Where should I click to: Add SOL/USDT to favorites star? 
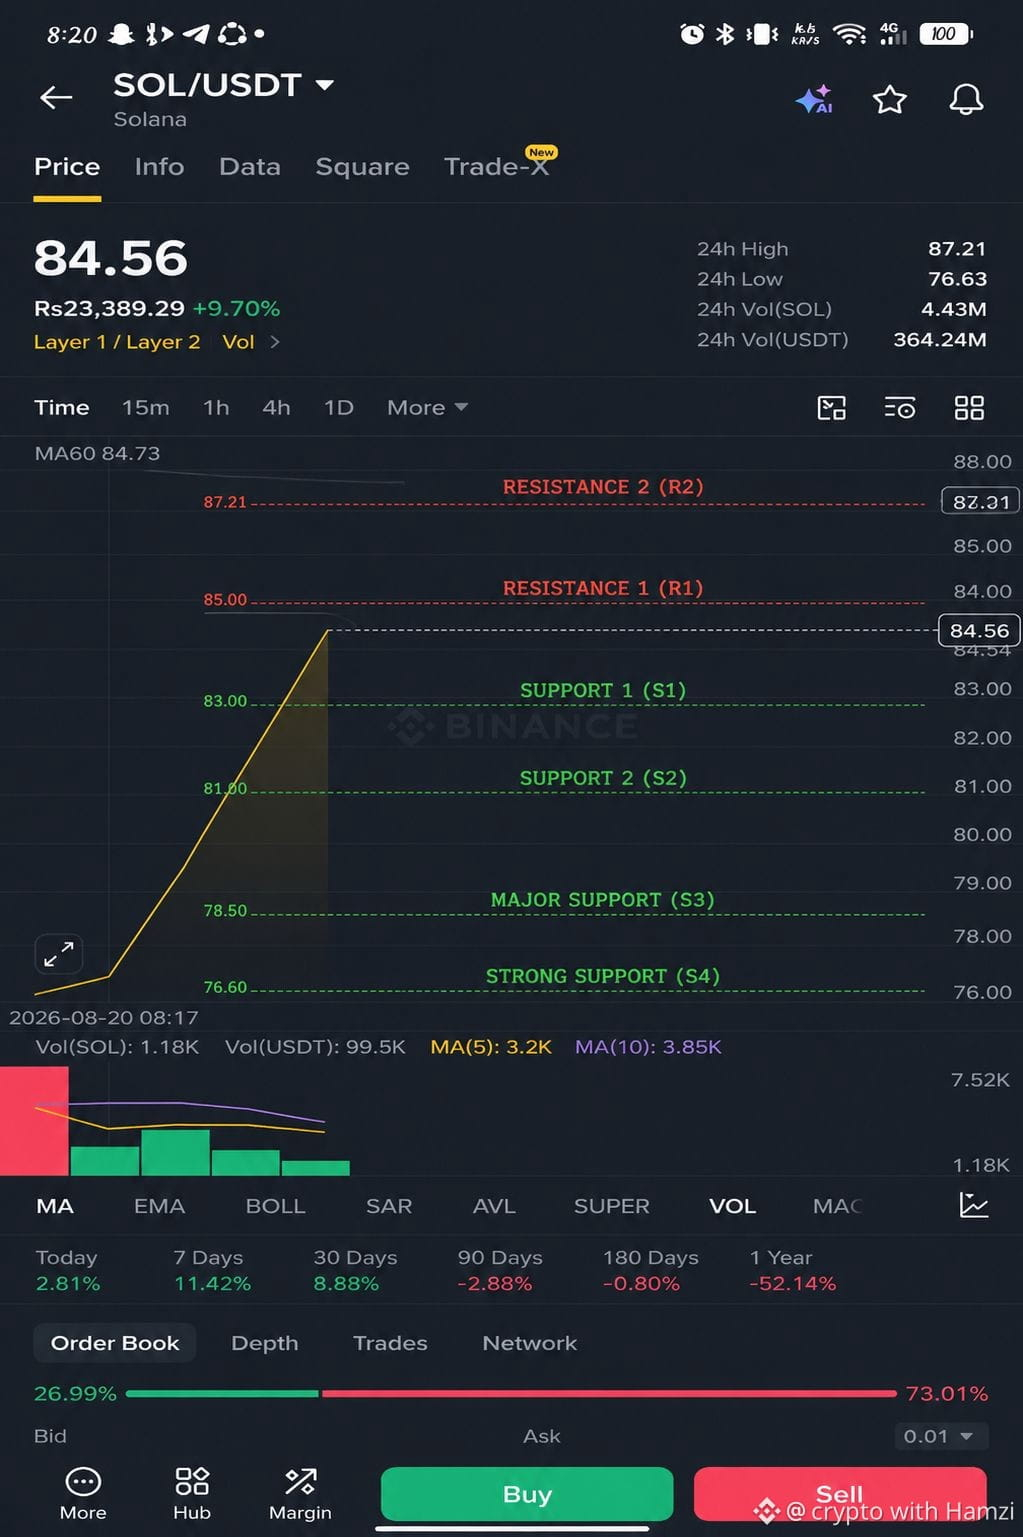[x=889, y=99]
